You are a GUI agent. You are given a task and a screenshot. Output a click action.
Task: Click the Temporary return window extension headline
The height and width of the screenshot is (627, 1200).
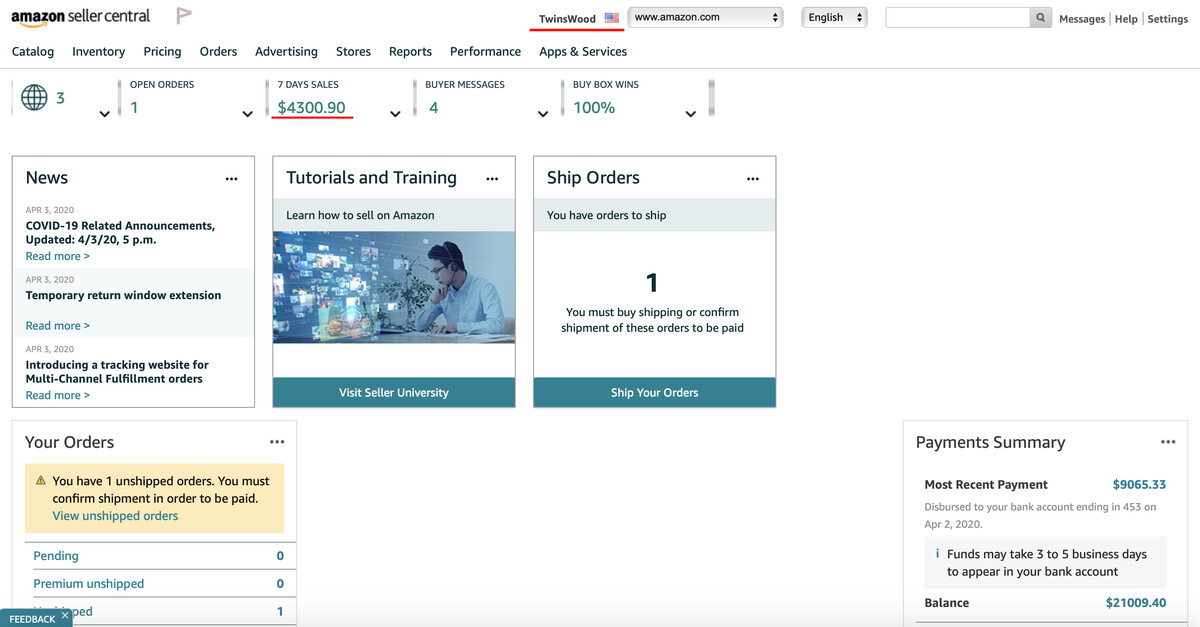tap(123, 295)
